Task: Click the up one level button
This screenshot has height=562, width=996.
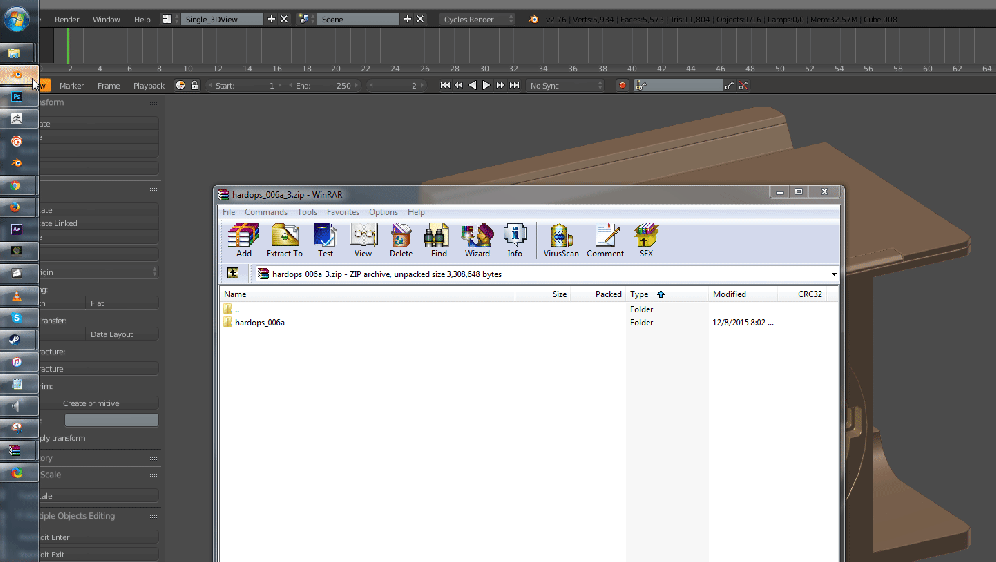Action: [232, 273]
